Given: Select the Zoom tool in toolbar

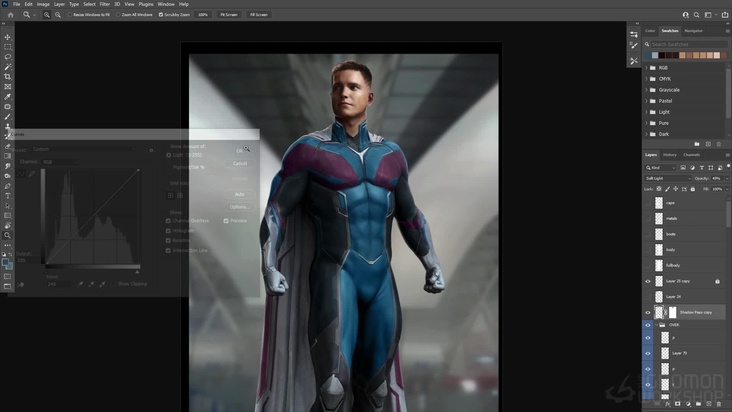Looking at the screenshot, I should pos(7,235).
